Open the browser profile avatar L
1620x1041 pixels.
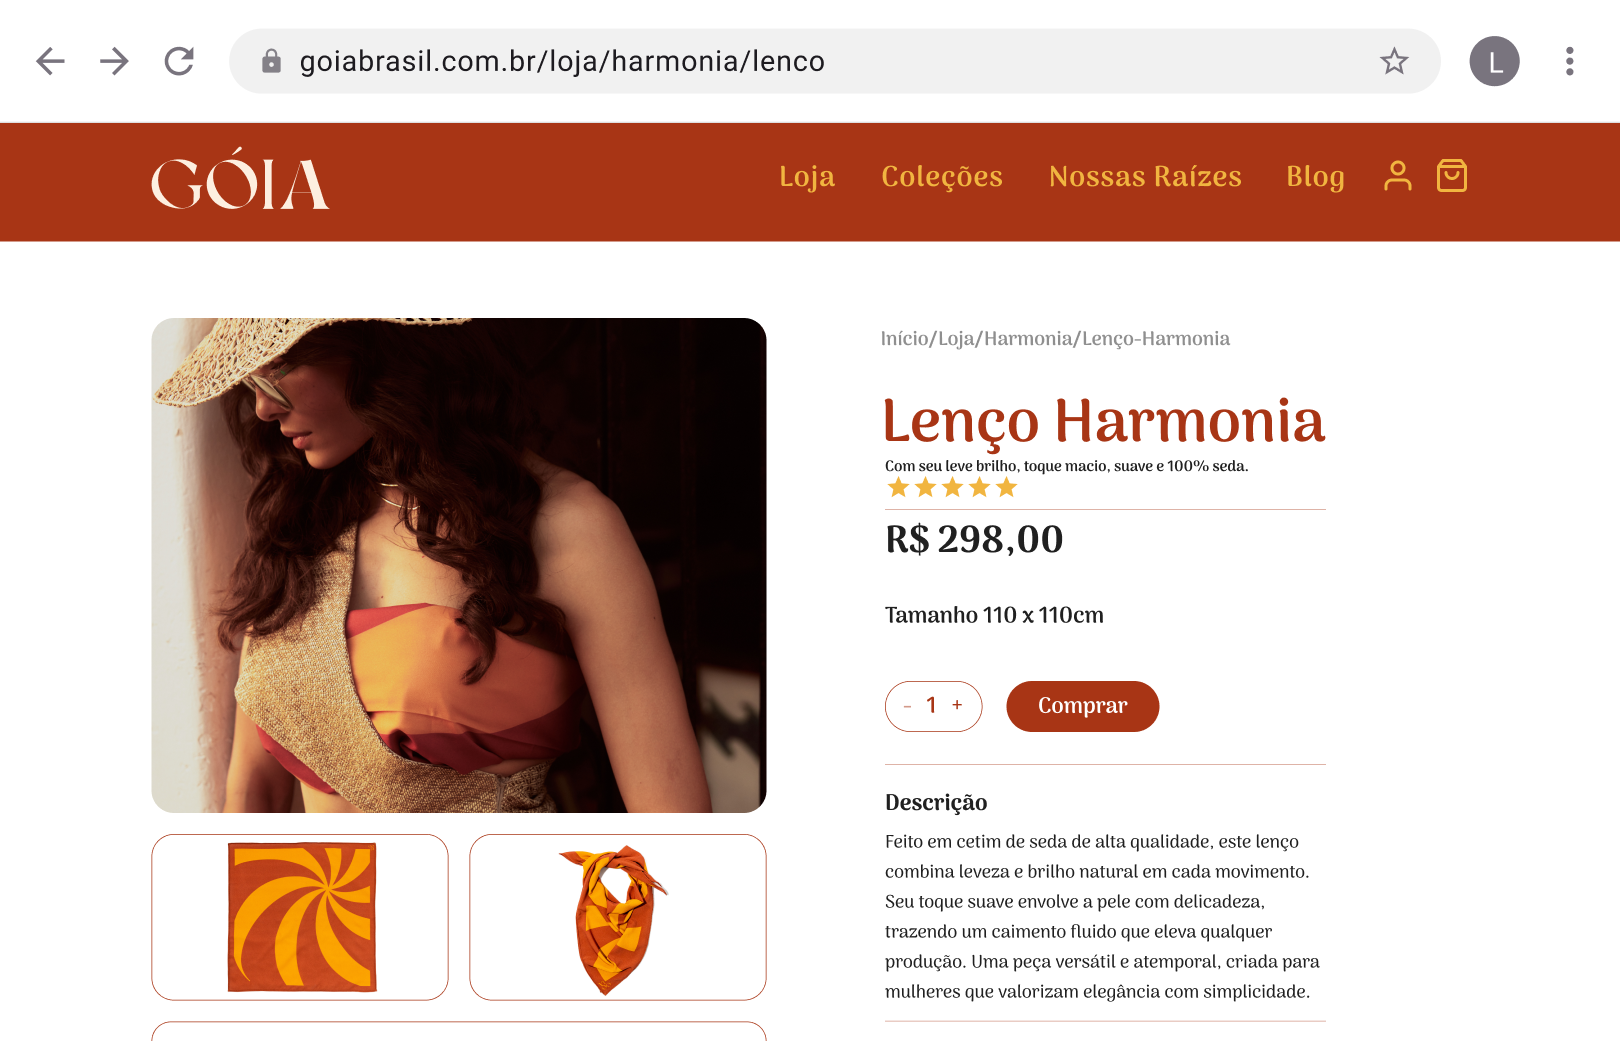[x=1494, y=61]
